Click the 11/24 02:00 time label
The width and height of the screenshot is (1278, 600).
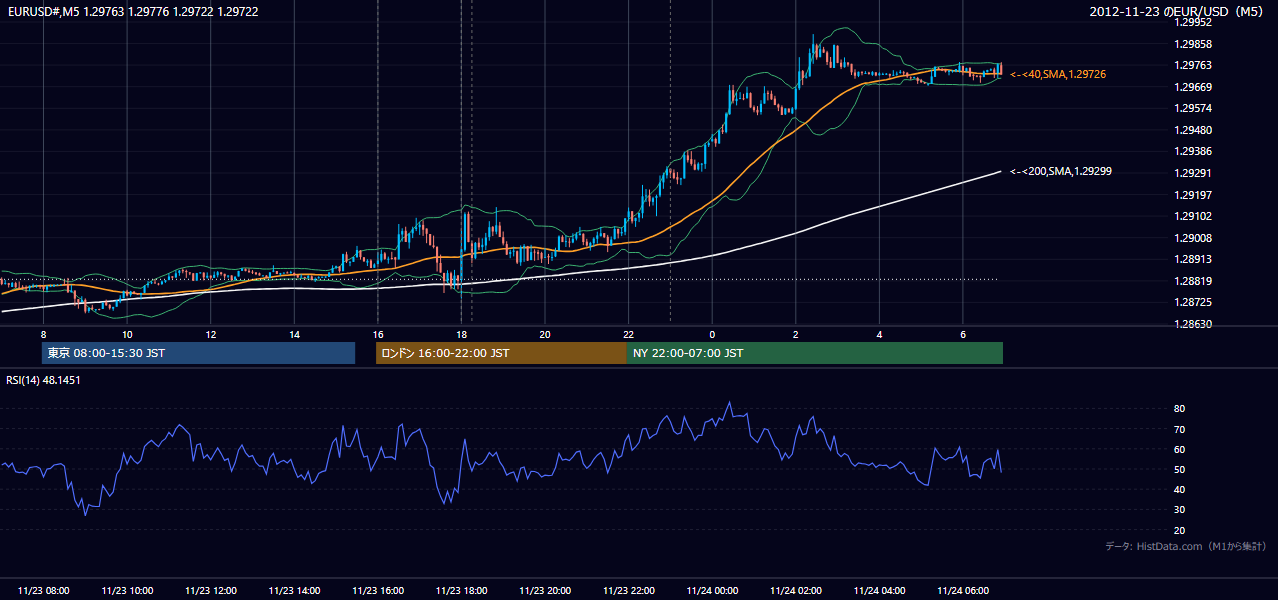tap(795, 590)
